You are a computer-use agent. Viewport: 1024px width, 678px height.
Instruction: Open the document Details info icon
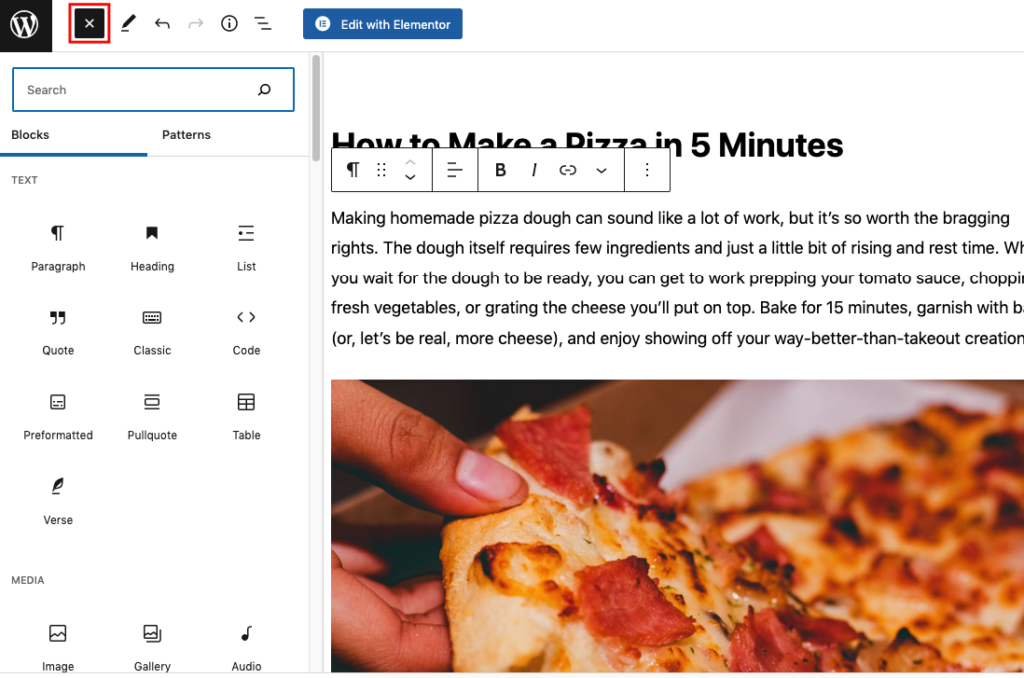(x=229, y=24)
